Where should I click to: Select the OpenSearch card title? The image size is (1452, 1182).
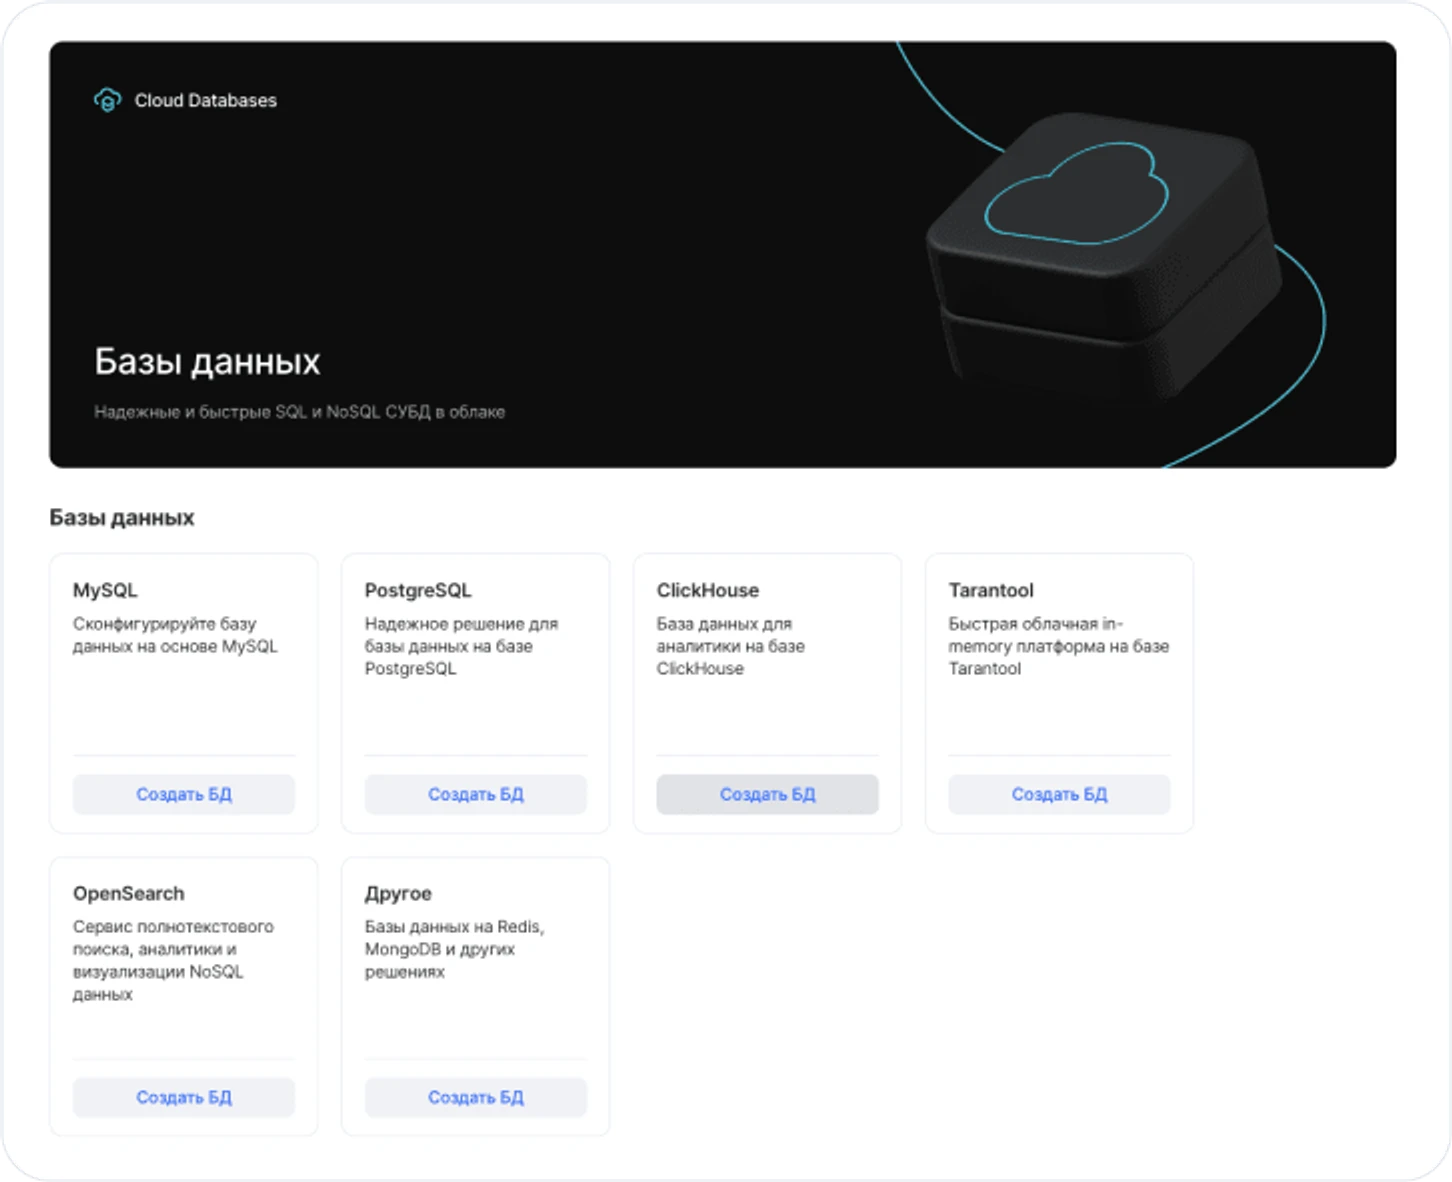pyautogui.click(x=128, y=893)
